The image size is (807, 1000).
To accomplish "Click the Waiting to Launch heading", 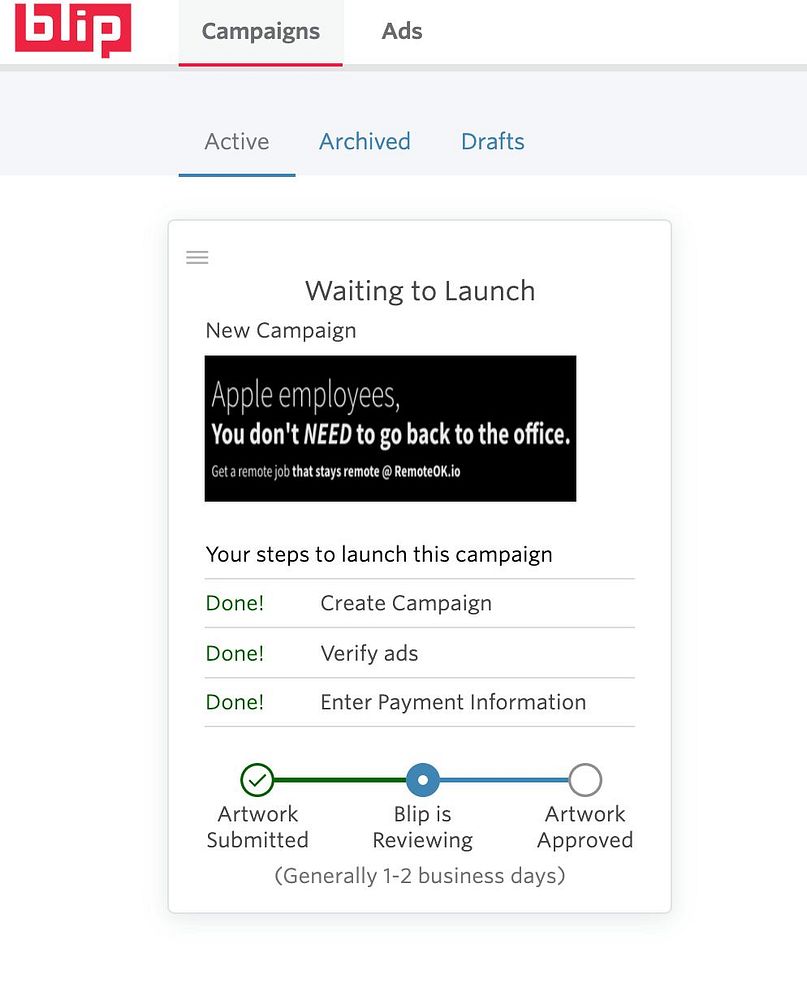I will pyautogui.click(x=420, y=291).
